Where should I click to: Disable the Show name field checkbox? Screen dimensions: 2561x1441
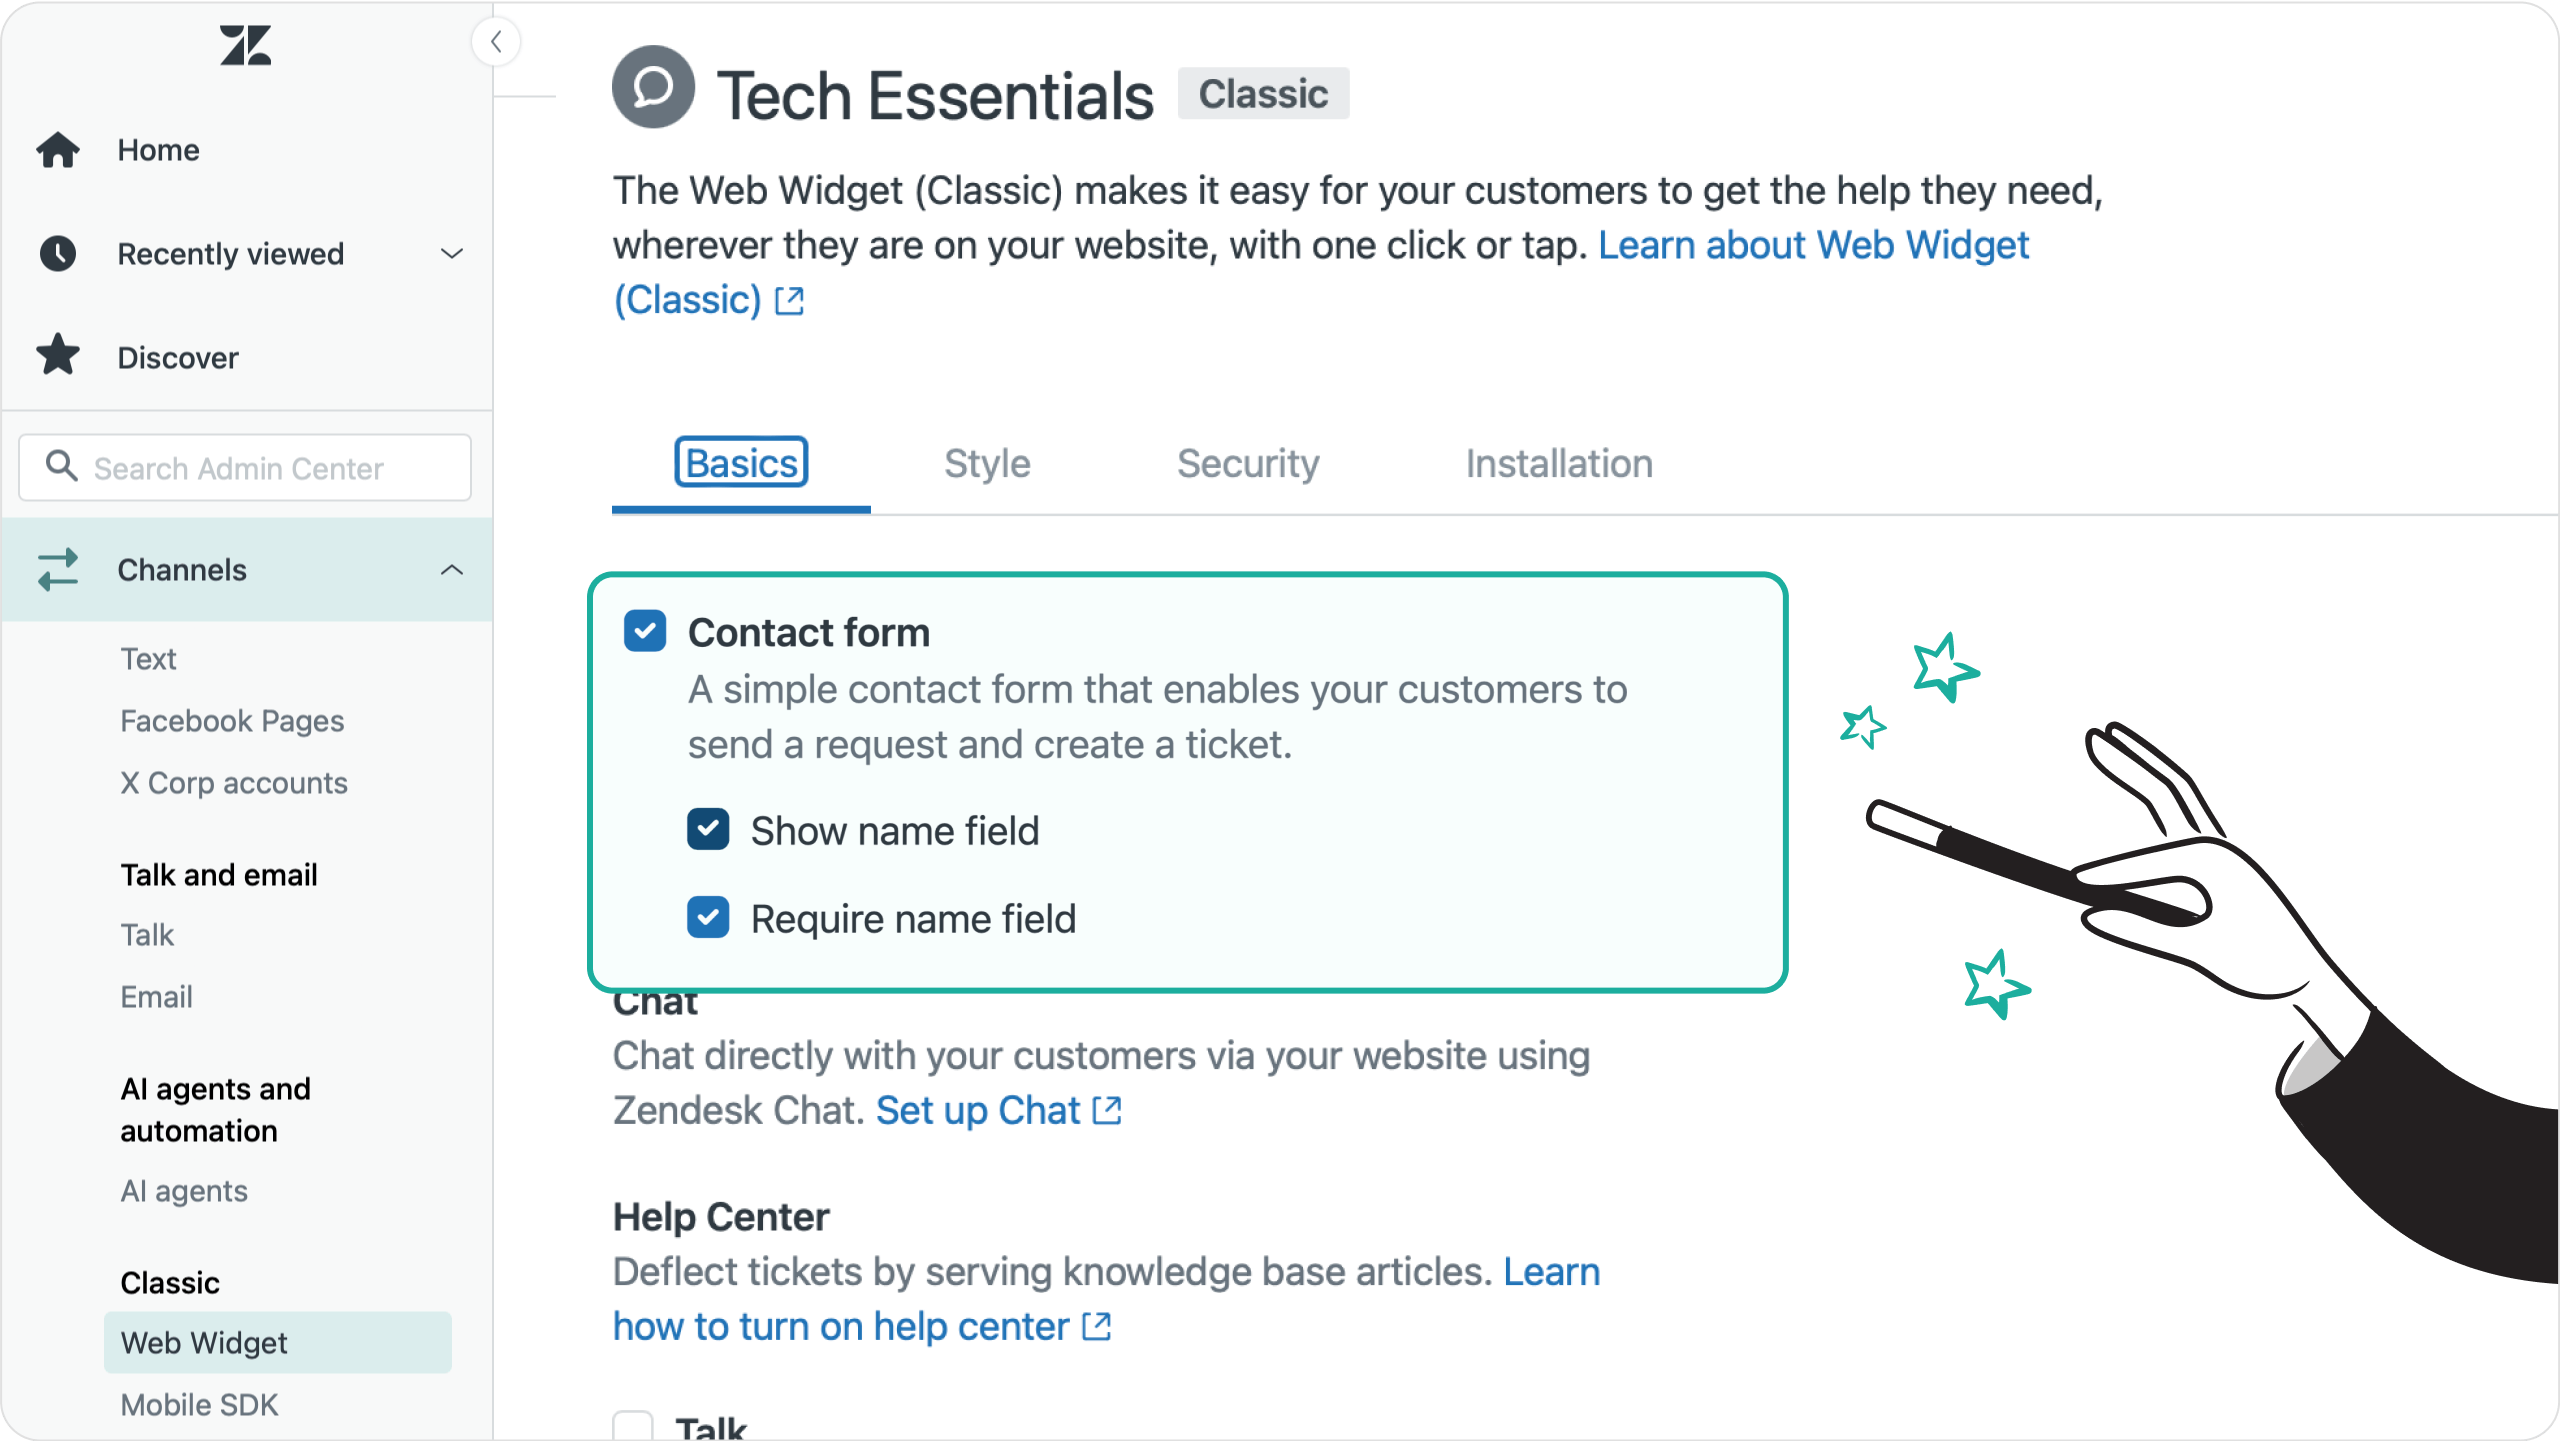(709, 829)
